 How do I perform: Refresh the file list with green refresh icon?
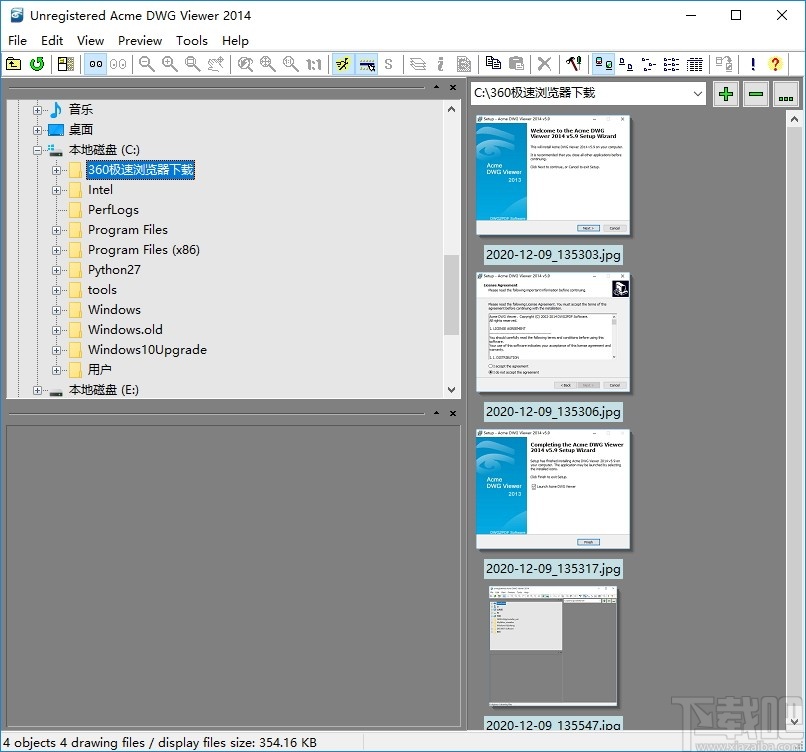pyautogui.click(x=36, y=63)
